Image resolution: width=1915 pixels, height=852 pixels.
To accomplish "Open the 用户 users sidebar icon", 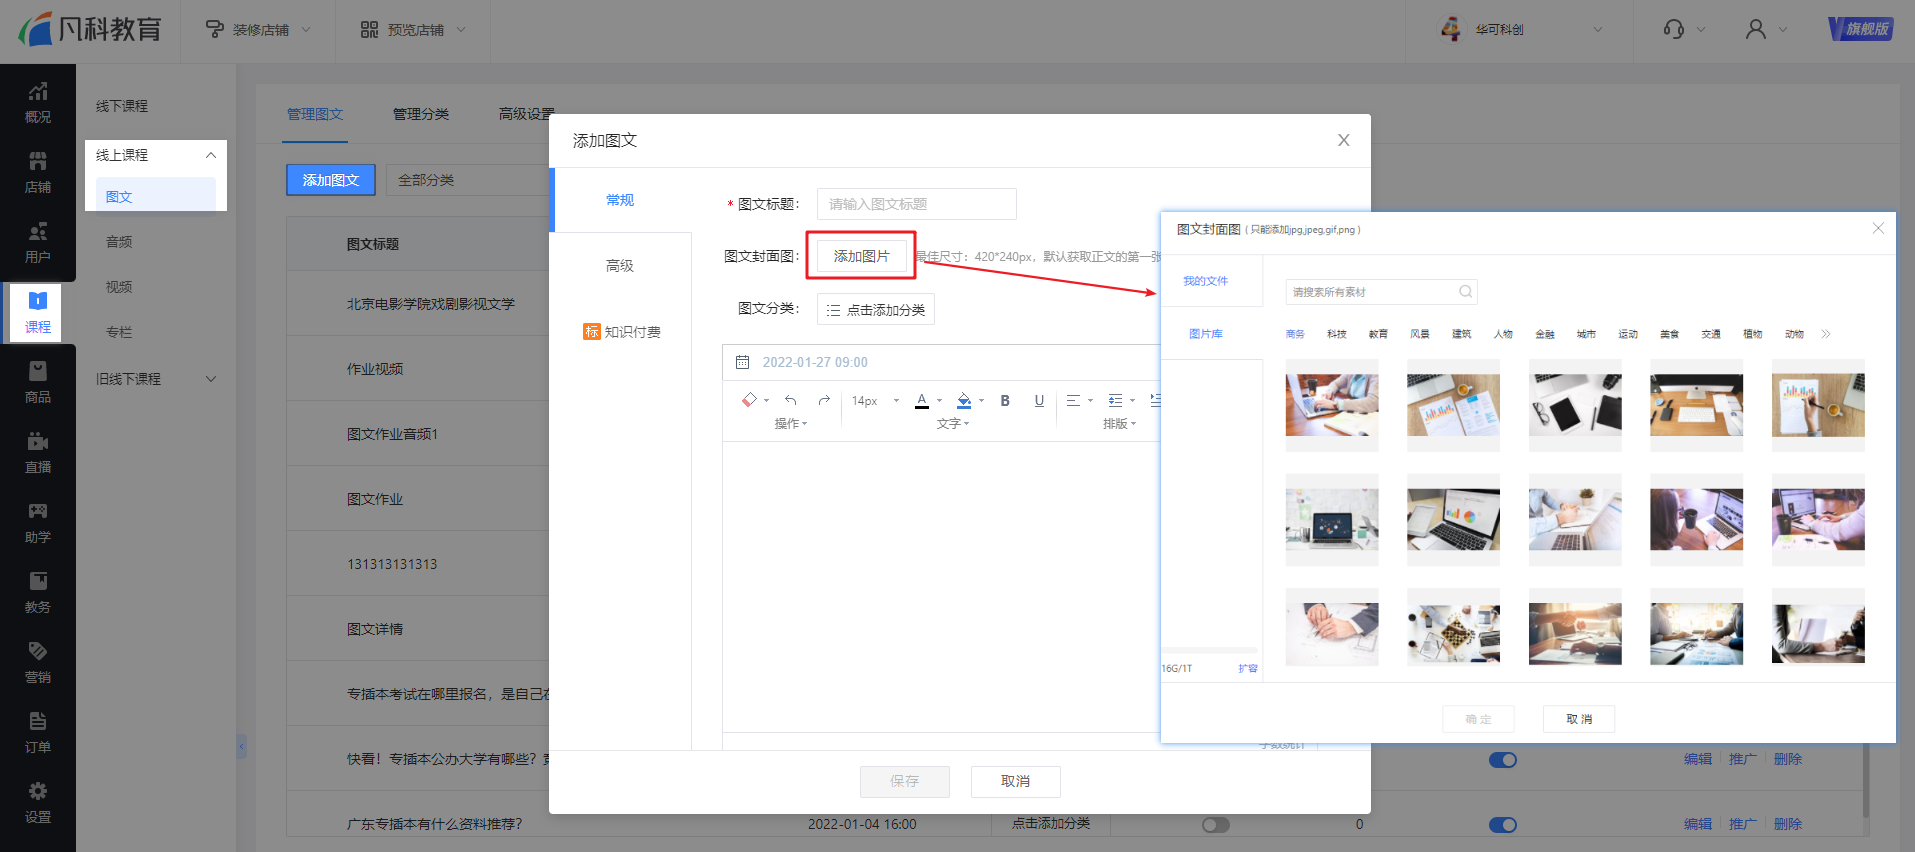I will [x=38, y=243].
